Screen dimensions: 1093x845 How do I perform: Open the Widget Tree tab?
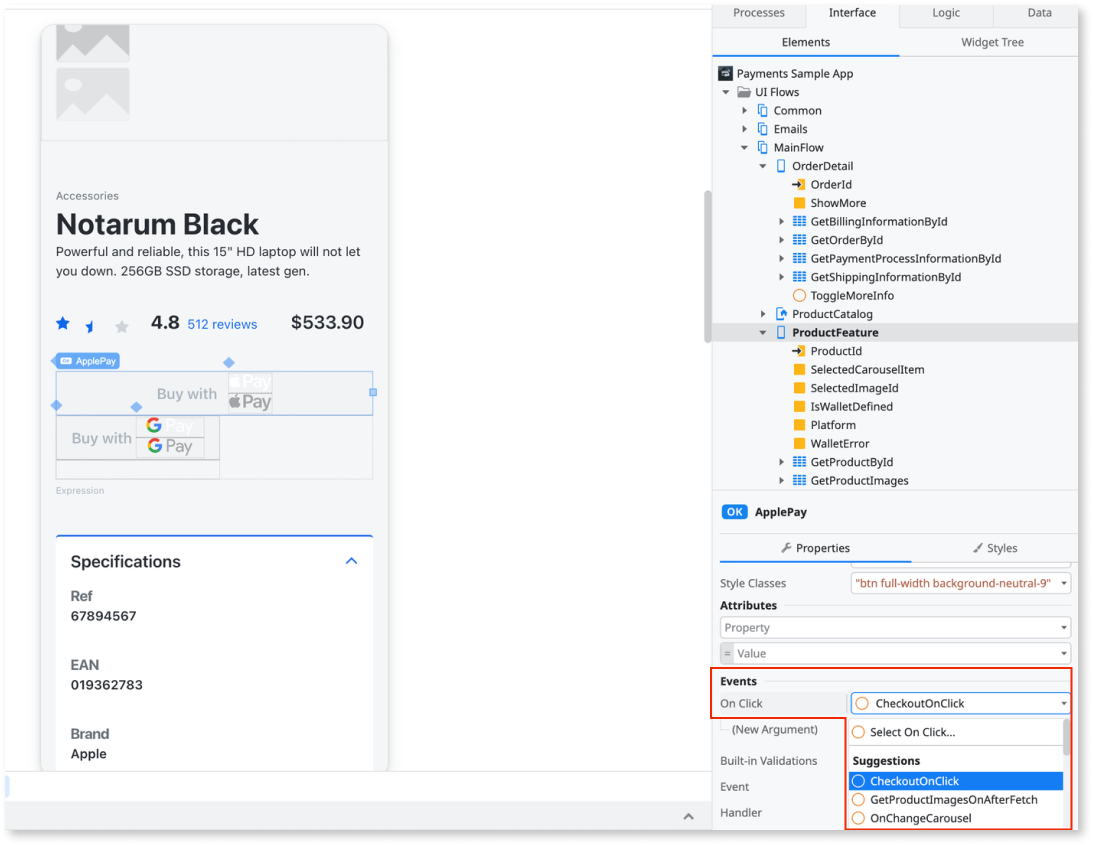[x=991, y=42]
